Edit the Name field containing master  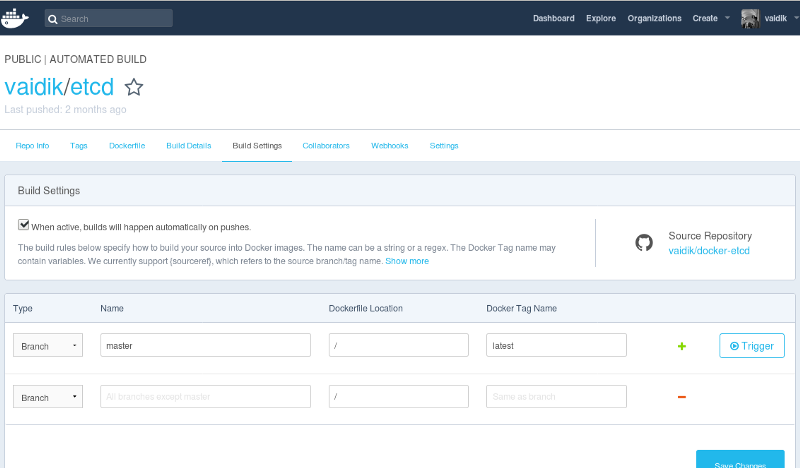[205, 346]
